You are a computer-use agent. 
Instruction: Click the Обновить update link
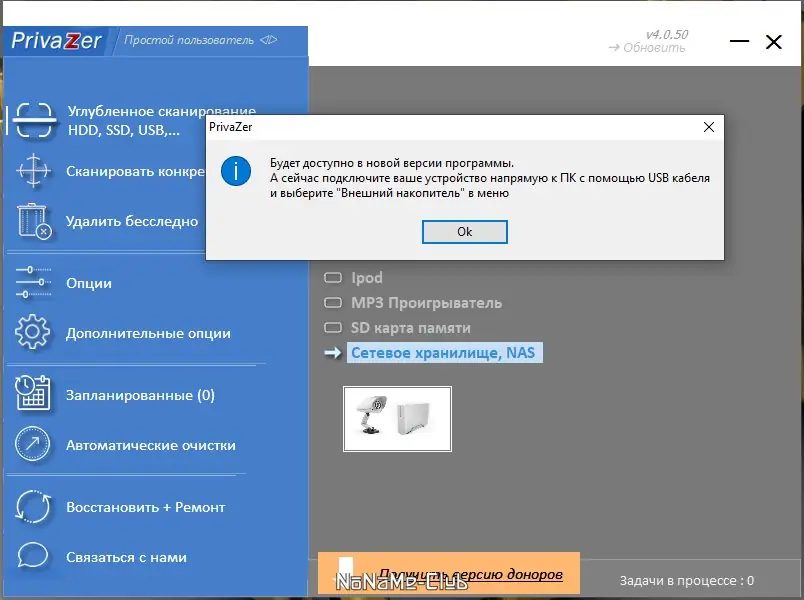(647, 48)
